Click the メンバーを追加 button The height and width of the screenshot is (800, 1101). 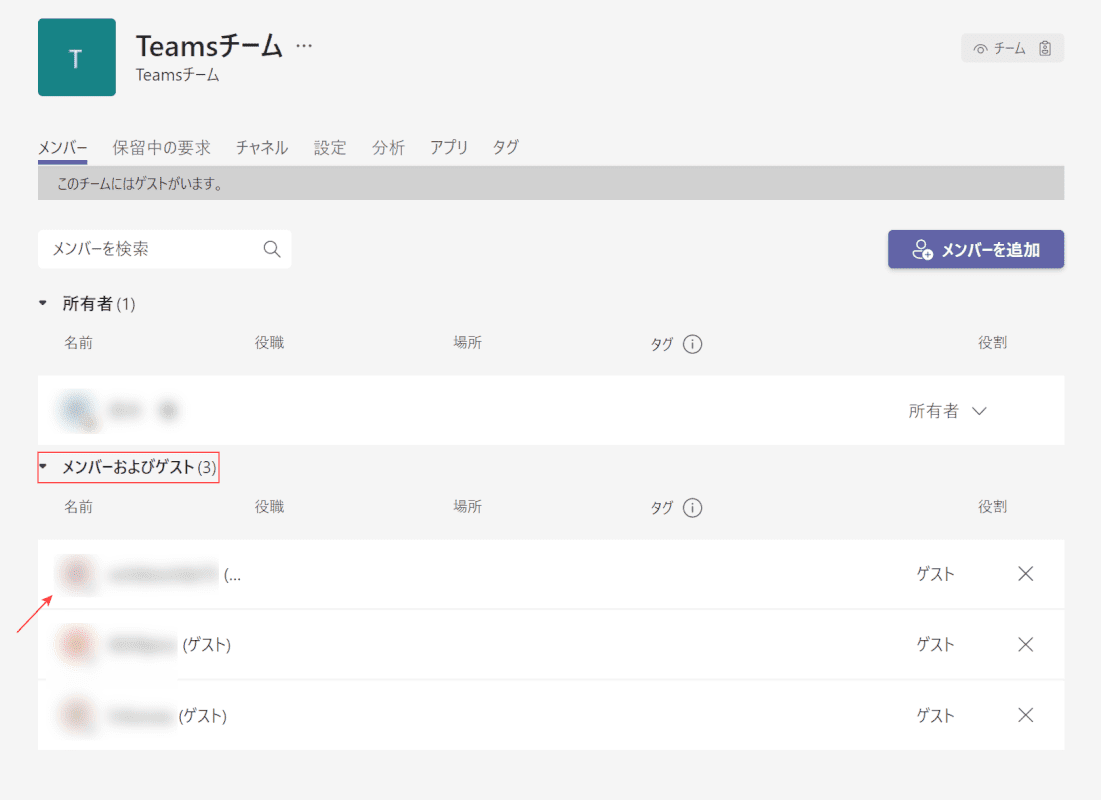[x=975, y=249]
